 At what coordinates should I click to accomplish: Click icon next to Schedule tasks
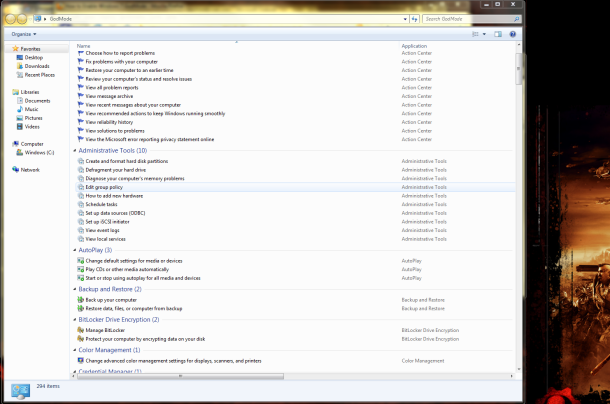81,204
